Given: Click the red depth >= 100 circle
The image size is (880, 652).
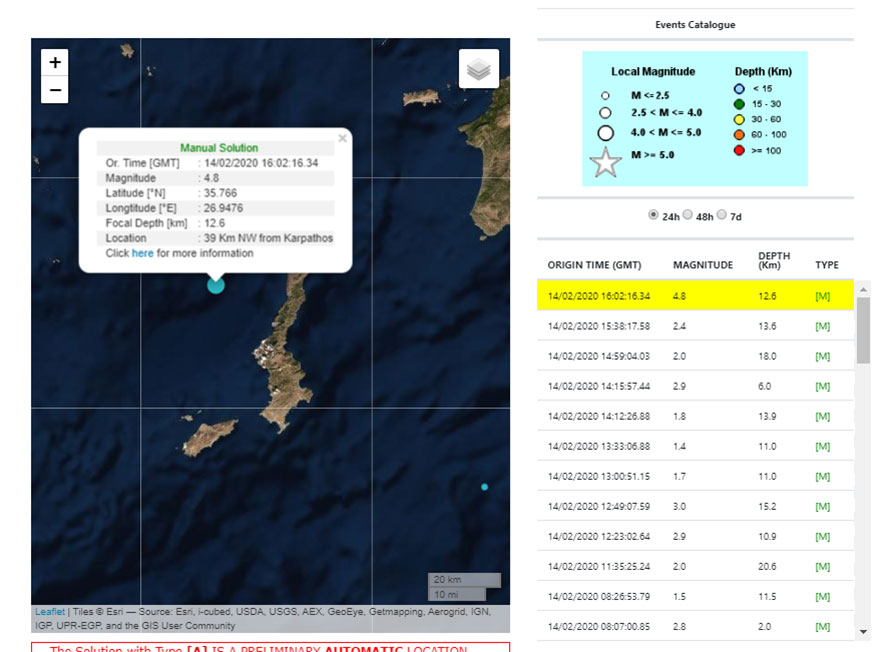Looking at the screenshot, I should [x=741, y=151].
